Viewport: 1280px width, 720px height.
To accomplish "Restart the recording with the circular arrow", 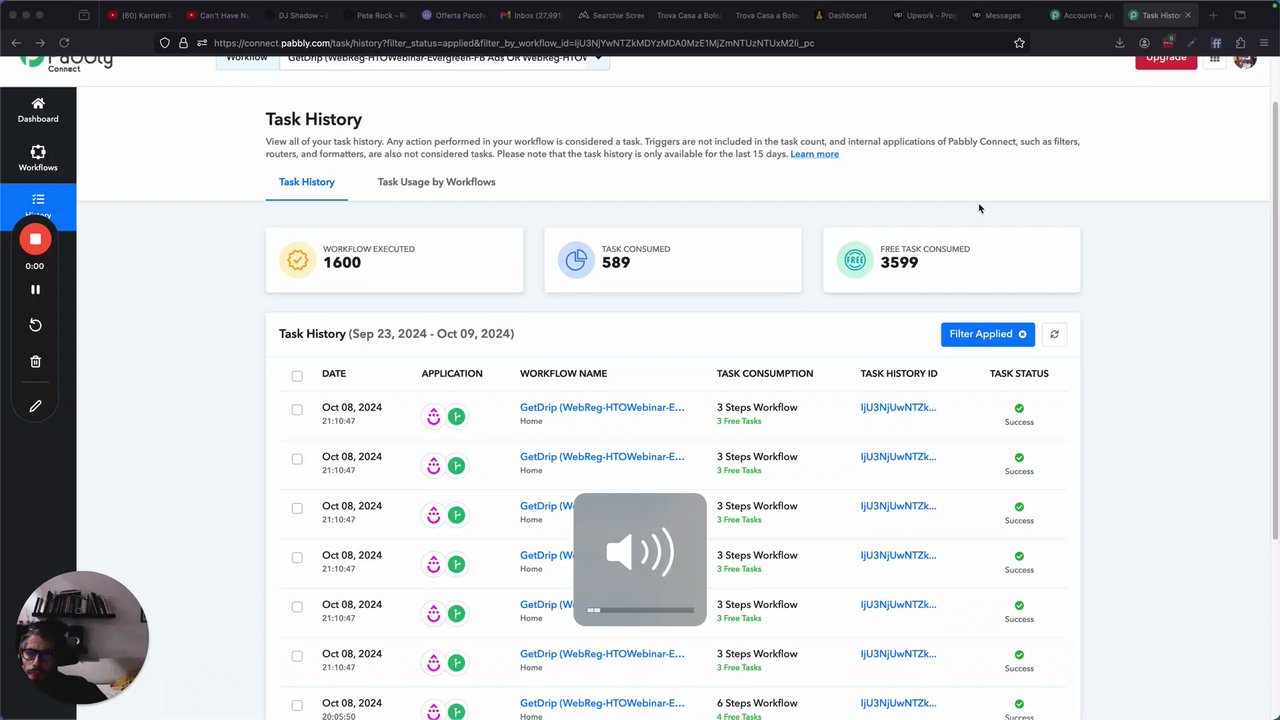I will tap(35, 325).
